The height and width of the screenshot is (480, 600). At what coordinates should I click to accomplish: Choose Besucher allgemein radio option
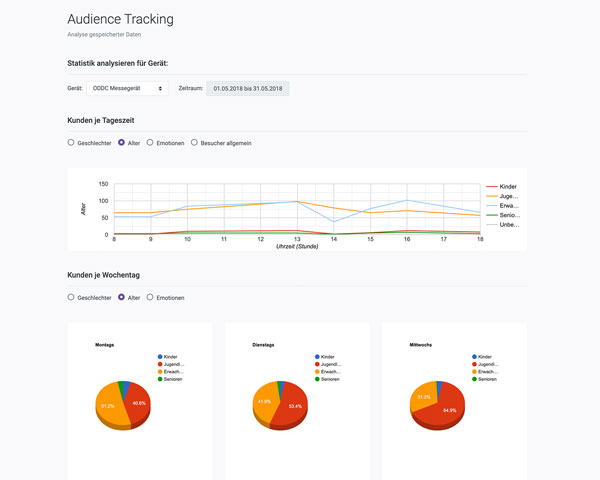[x=194, y=143]
